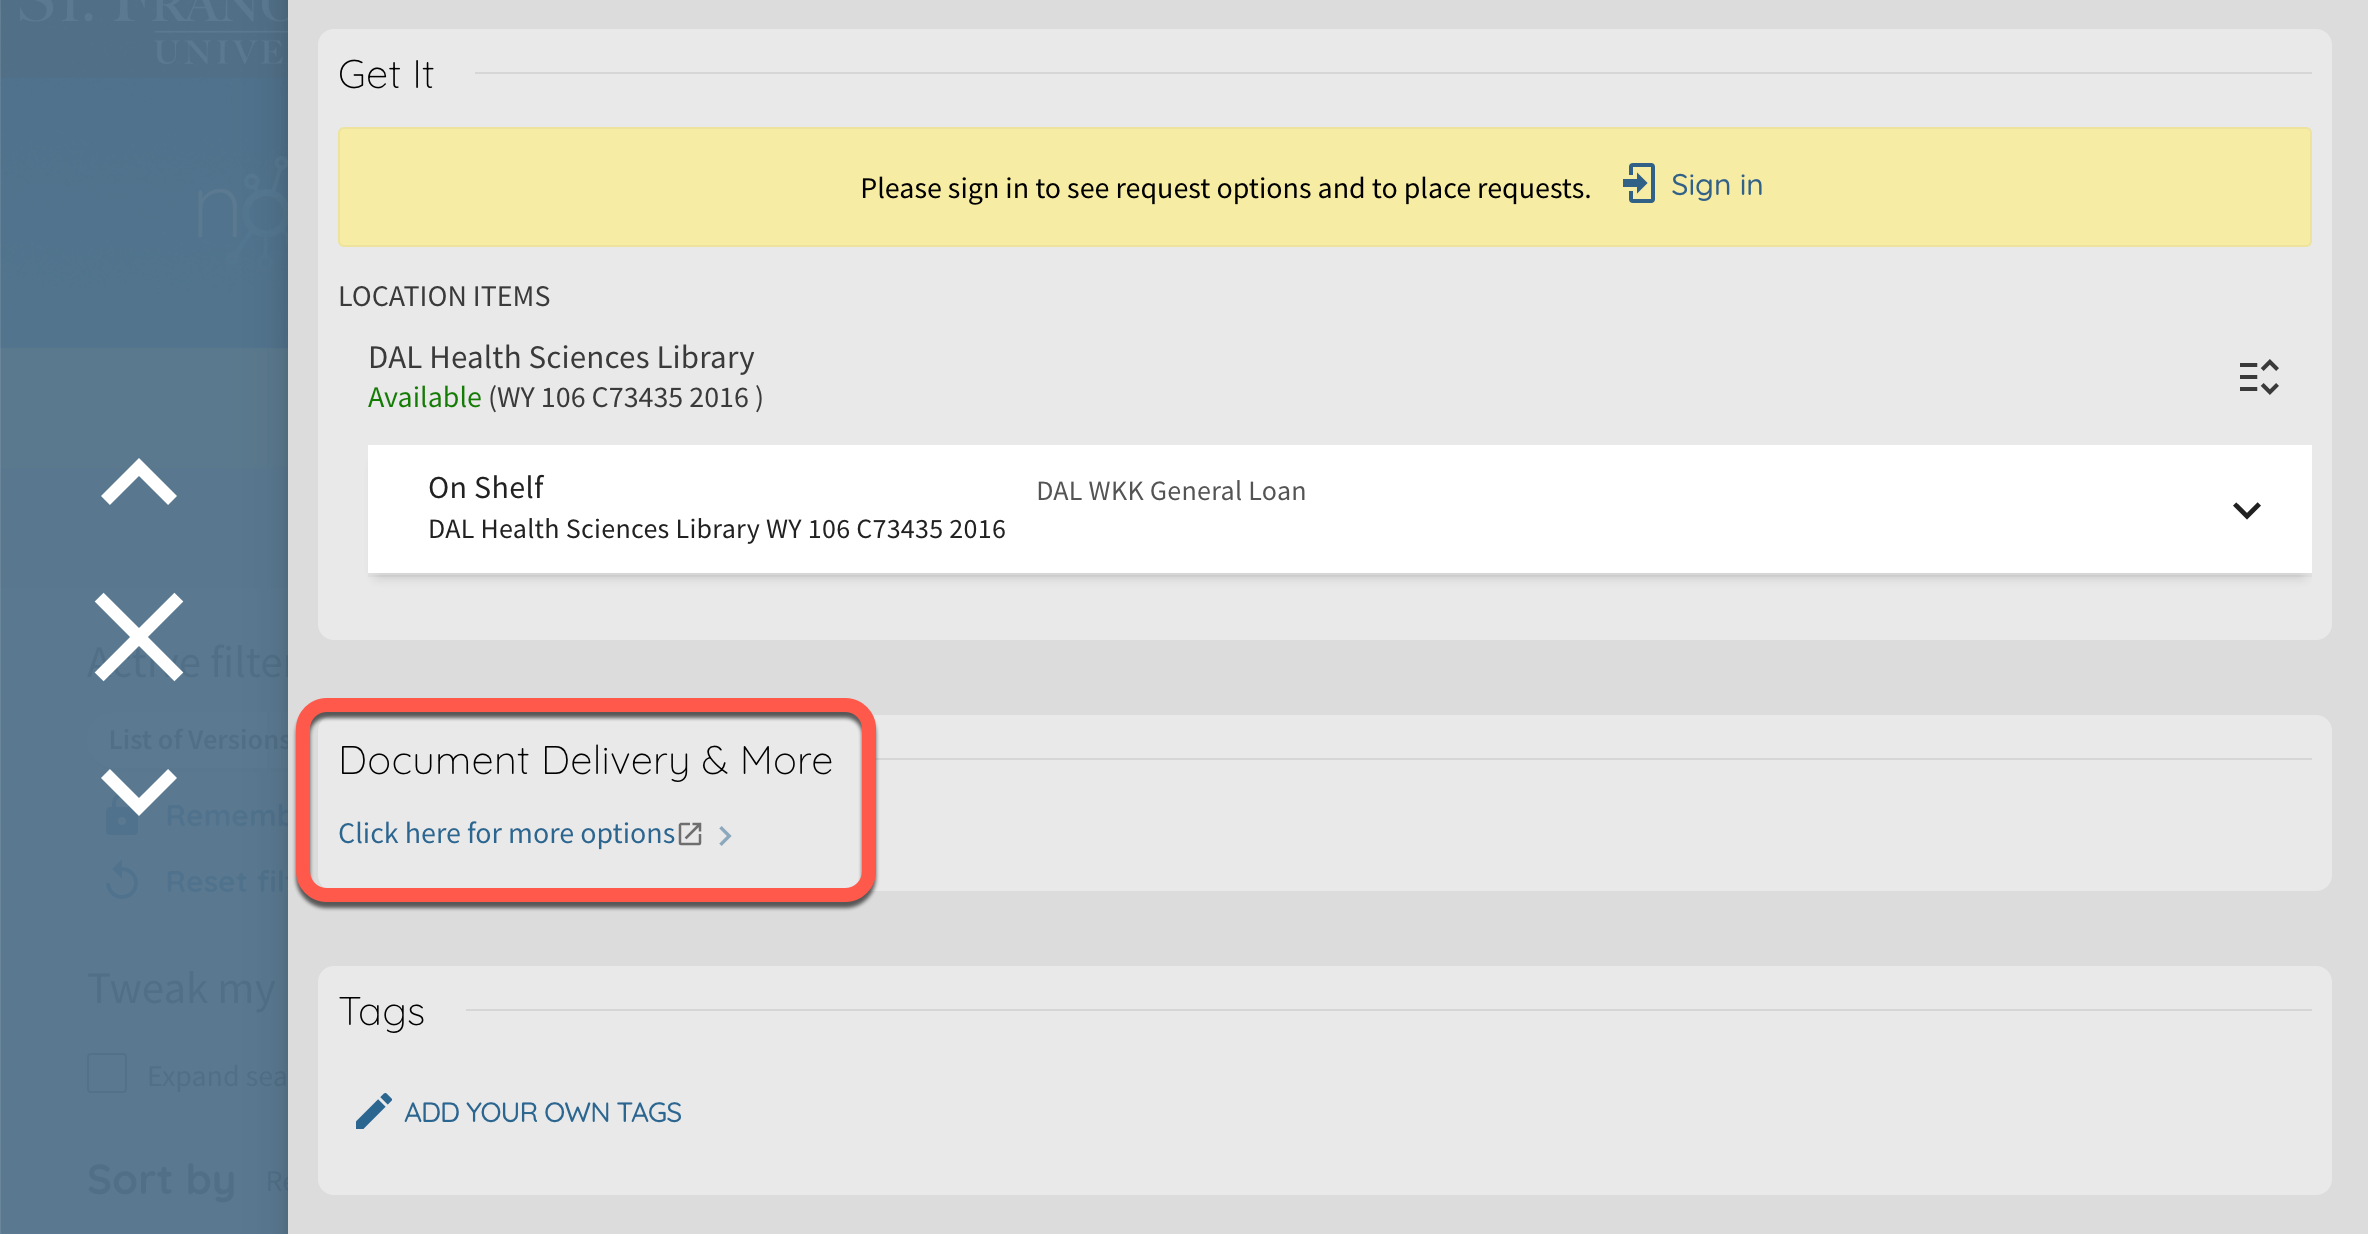Expand the On Shelf item chevron
The height and width of the screenshot is (1234, 2368).
point(2247,511)
